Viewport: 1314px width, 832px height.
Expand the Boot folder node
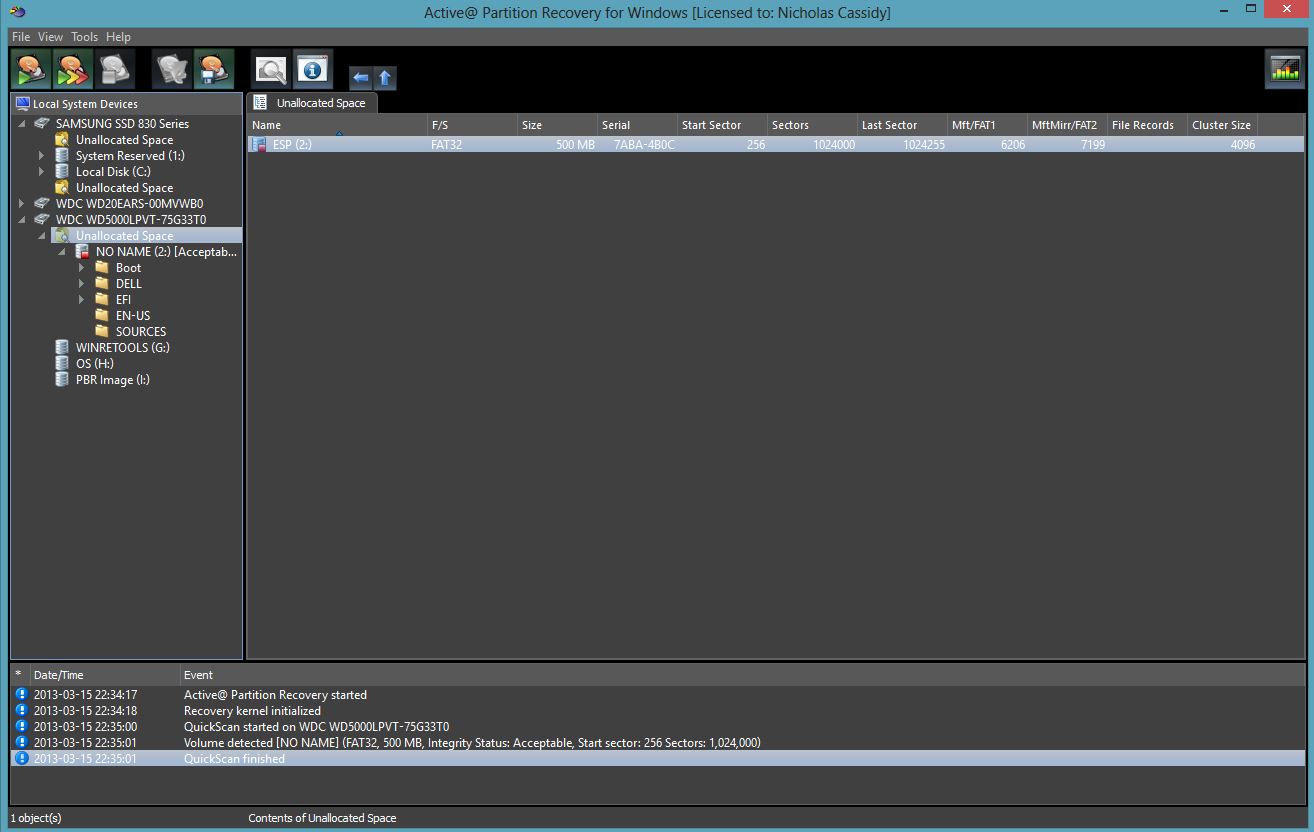[82, 268]
